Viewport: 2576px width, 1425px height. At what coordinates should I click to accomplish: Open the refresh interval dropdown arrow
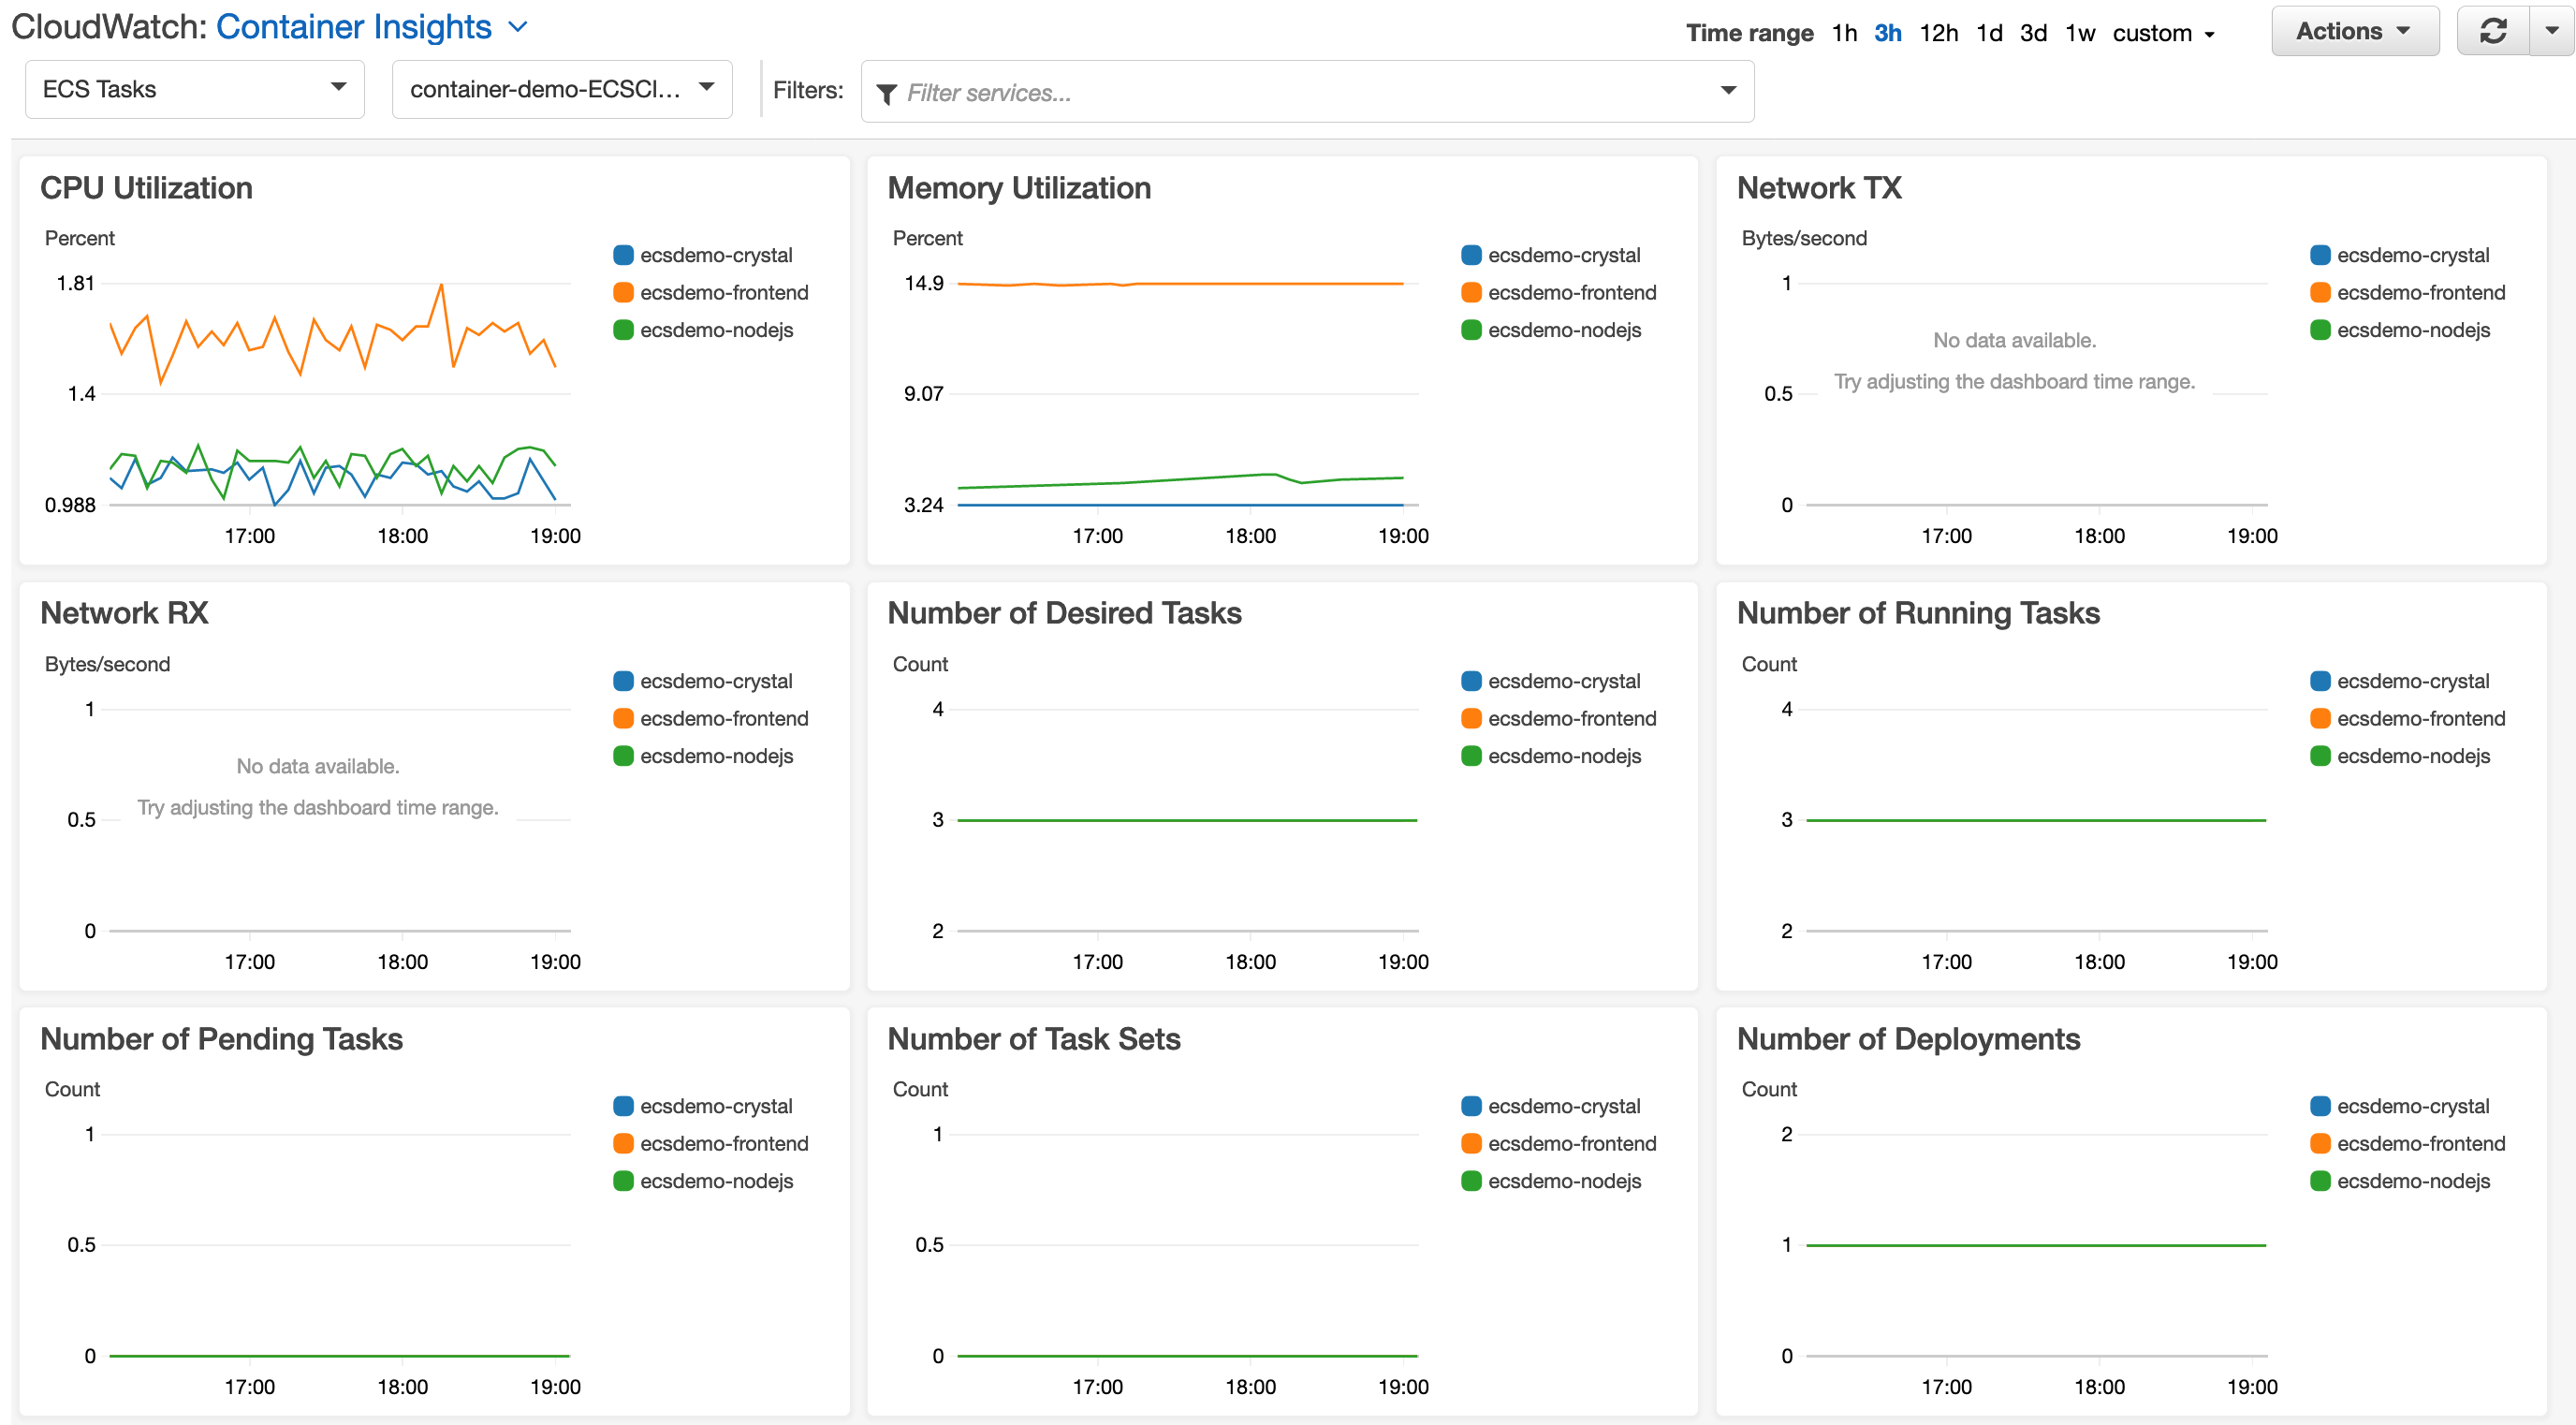pyautogui.click(x=2552, y=31)
